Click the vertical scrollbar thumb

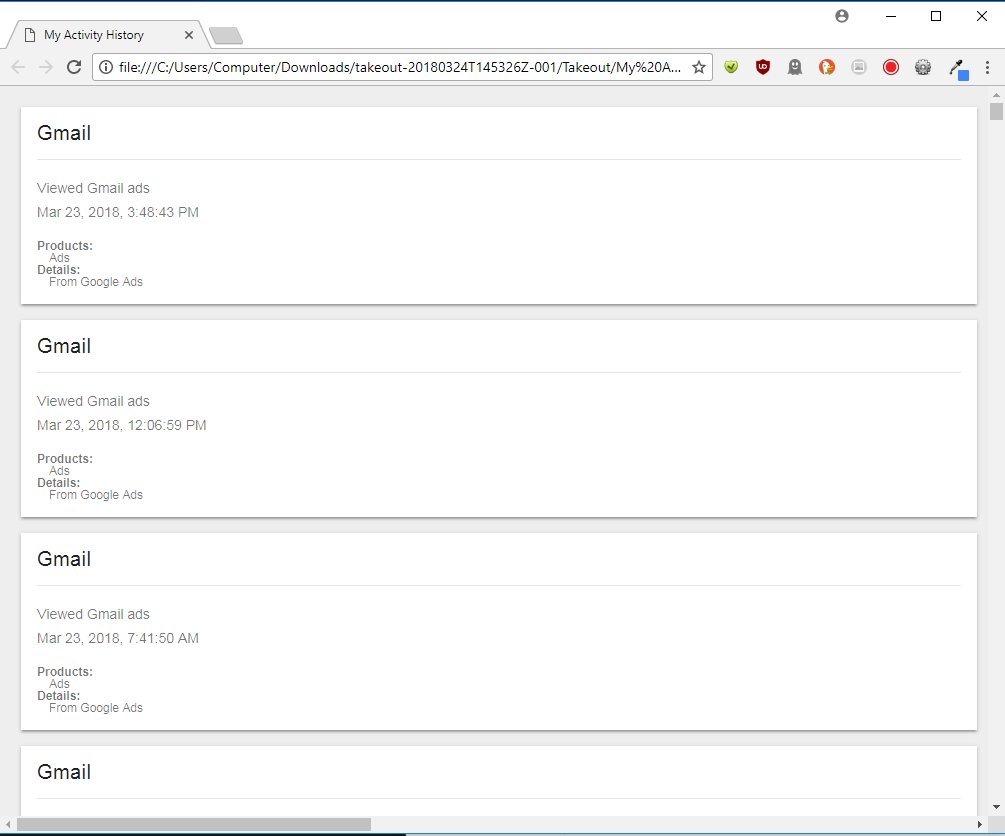coord(996,111)
